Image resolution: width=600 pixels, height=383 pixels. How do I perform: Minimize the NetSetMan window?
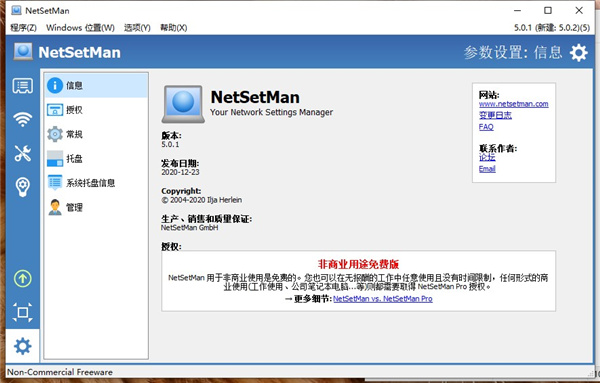[x=517, y=10]
